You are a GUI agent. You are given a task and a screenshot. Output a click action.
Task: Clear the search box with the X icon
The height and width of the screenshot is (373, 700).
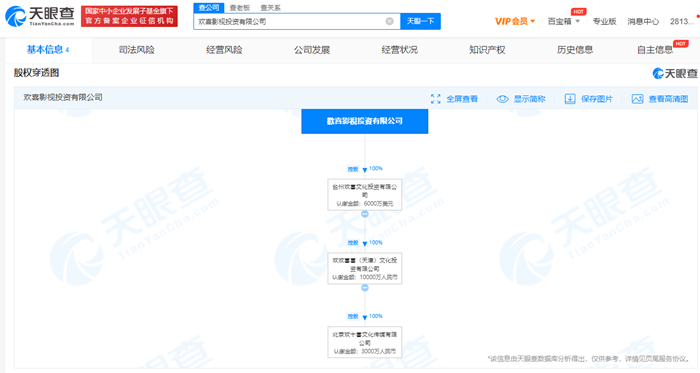[390, 21]
